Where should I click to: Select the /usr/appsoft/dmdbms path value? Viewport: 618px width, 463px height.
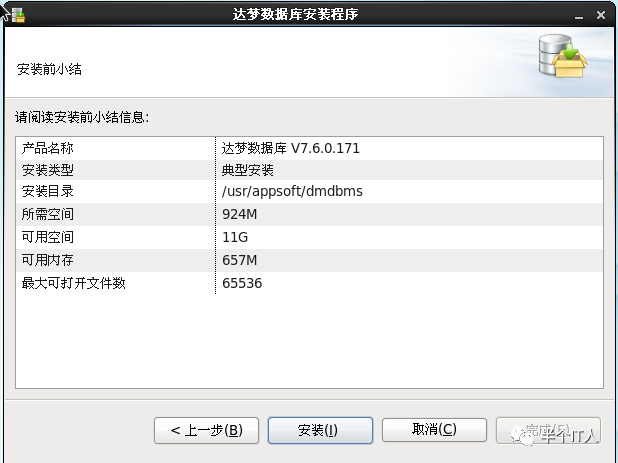point(292,191)
